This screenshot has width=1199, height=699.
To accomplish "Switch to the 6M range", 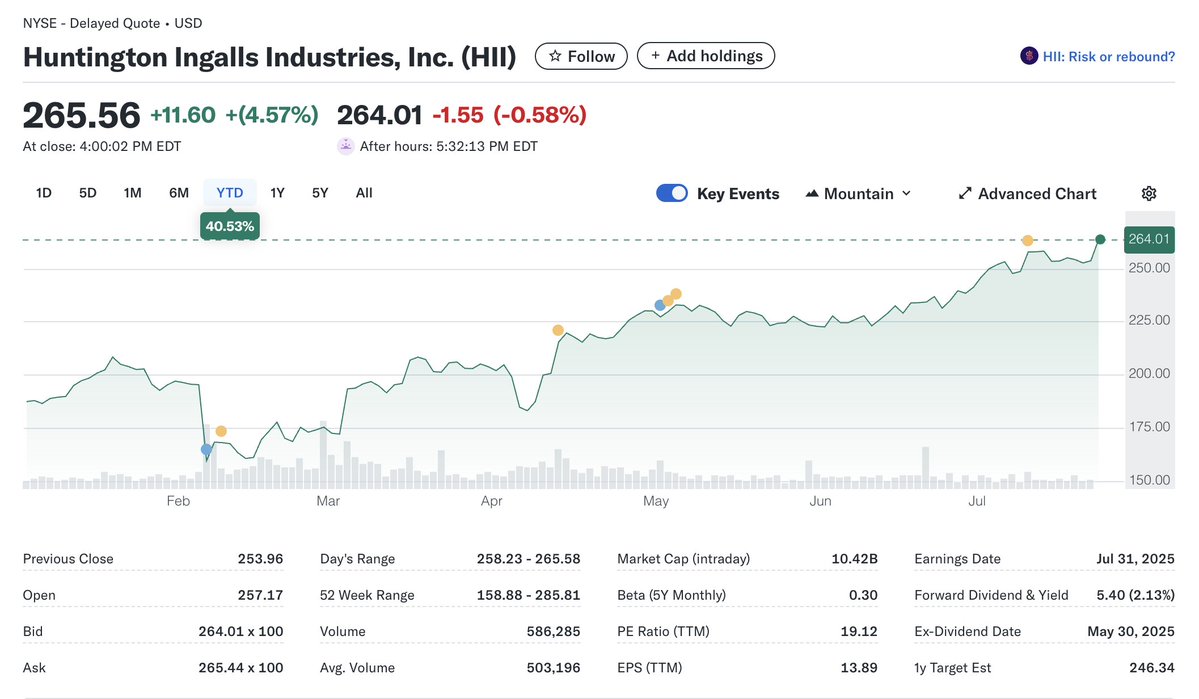I will point(179,193).
